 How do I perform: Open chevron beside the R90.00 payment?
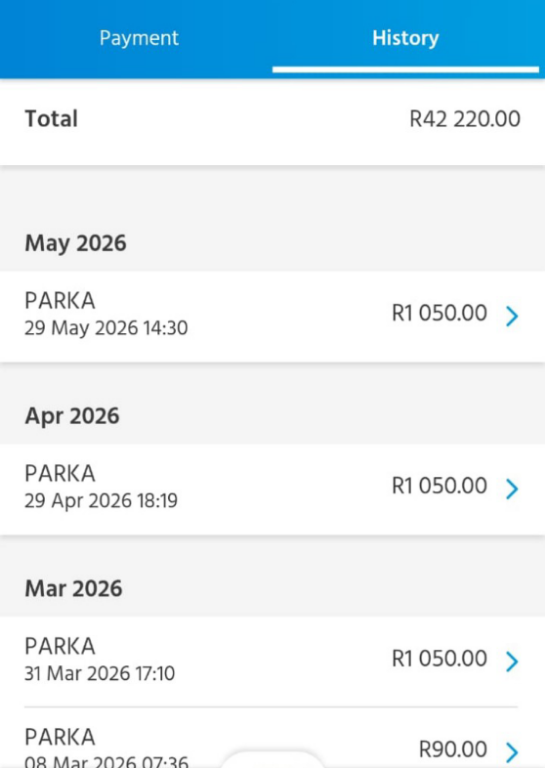click(x=512, y=751)
